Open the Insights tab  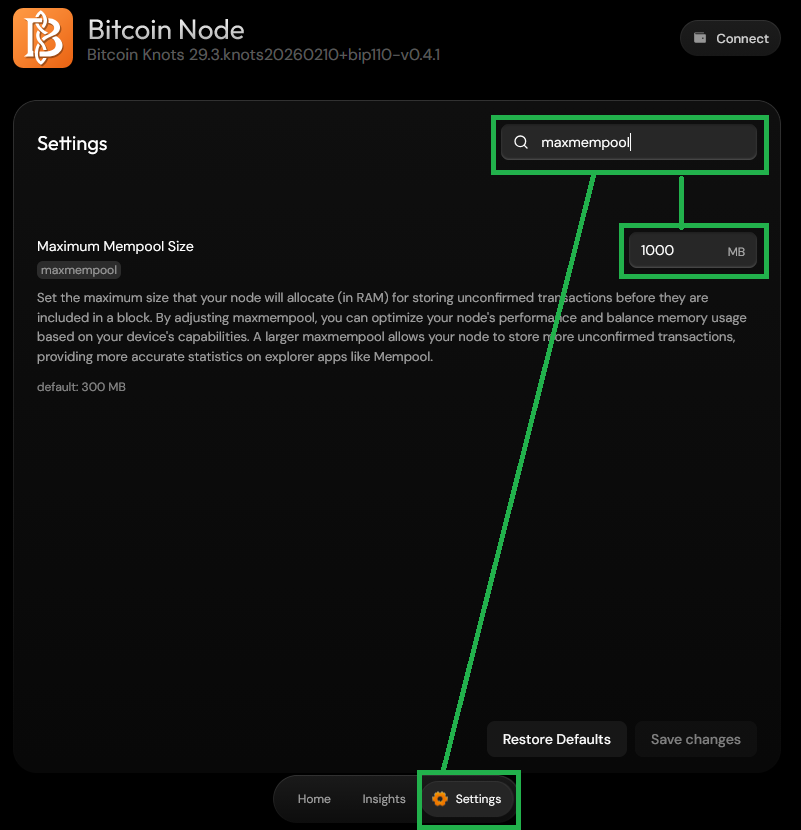[x=383, y=799]
